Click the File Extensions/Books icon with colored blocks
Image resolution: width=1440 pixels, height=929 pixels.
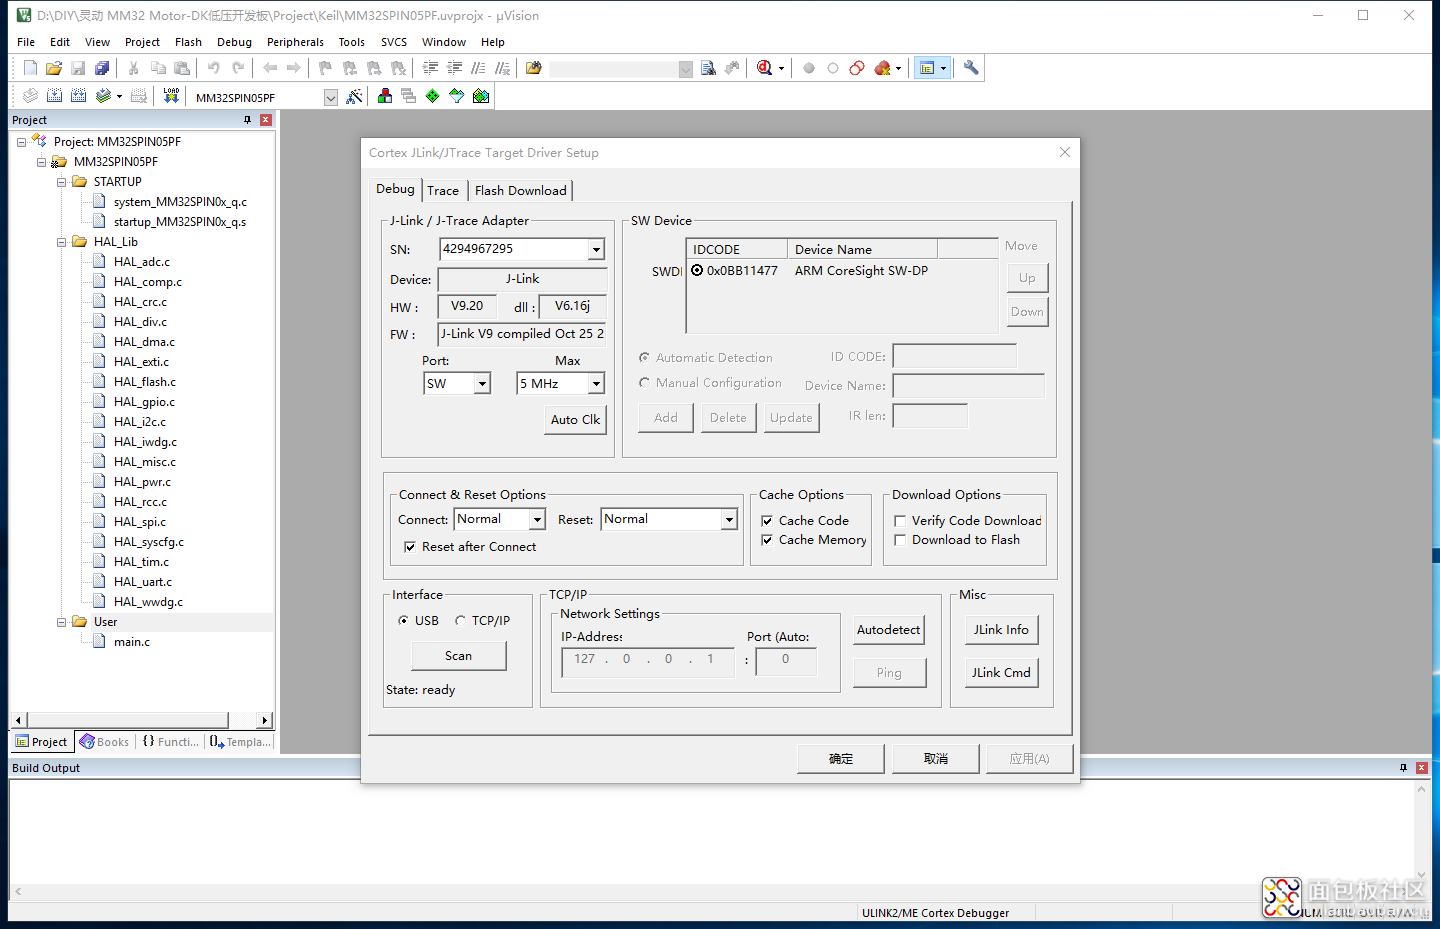pos(385,96)
